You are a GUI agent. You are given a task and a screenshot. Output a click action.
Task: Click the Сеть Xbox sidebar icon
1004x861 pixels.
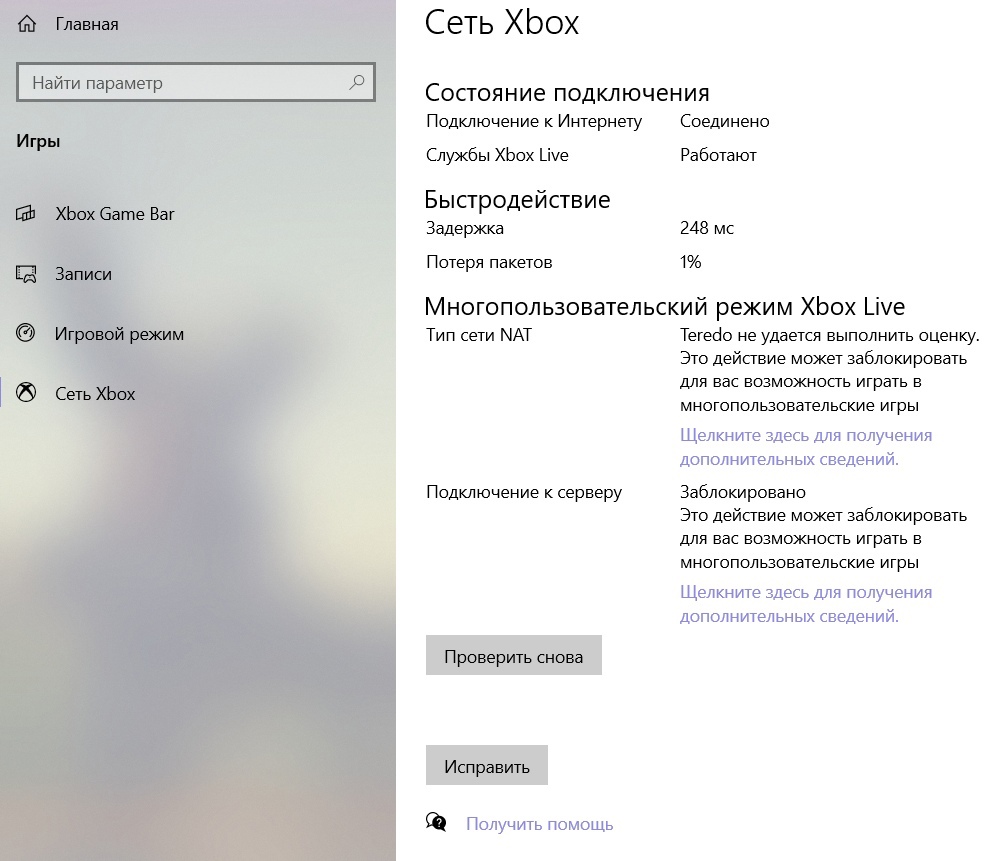point(27,394)
